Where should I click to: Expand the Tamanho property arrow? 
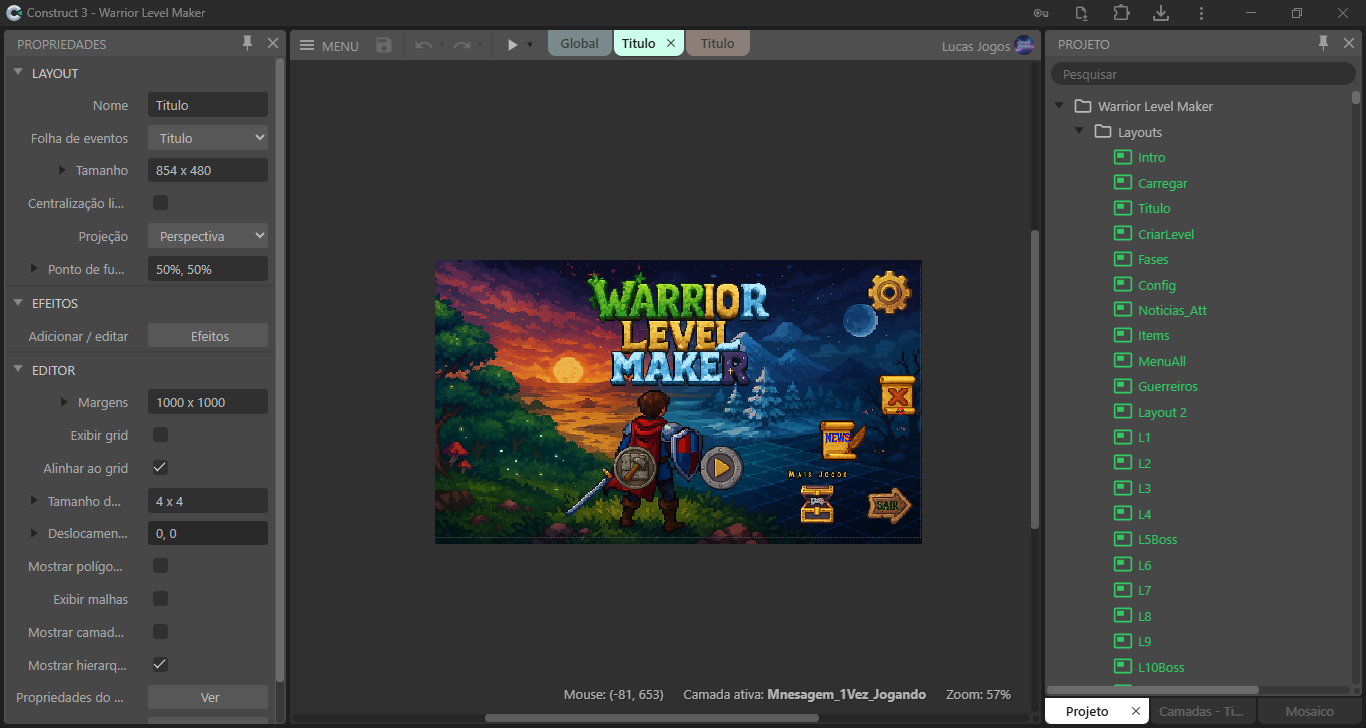click(x=62, y=170)
